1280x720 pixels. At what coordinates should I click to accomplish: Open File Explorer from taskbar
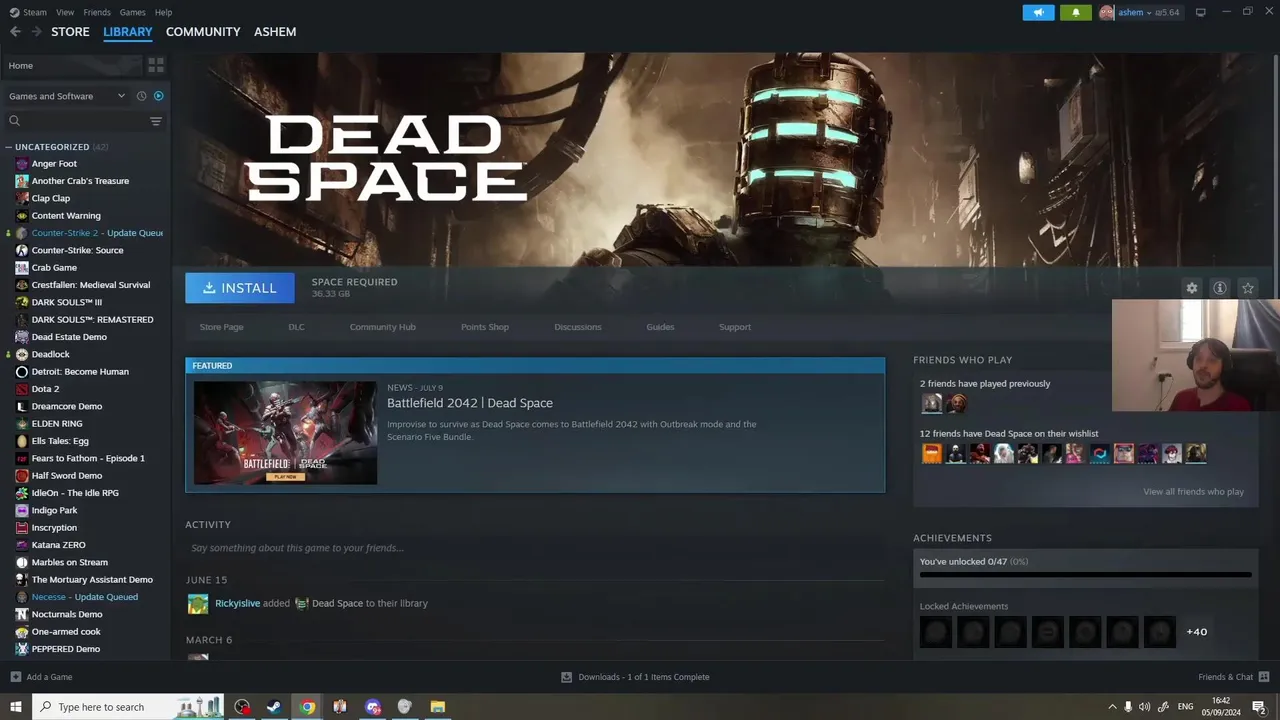(437, 707)
